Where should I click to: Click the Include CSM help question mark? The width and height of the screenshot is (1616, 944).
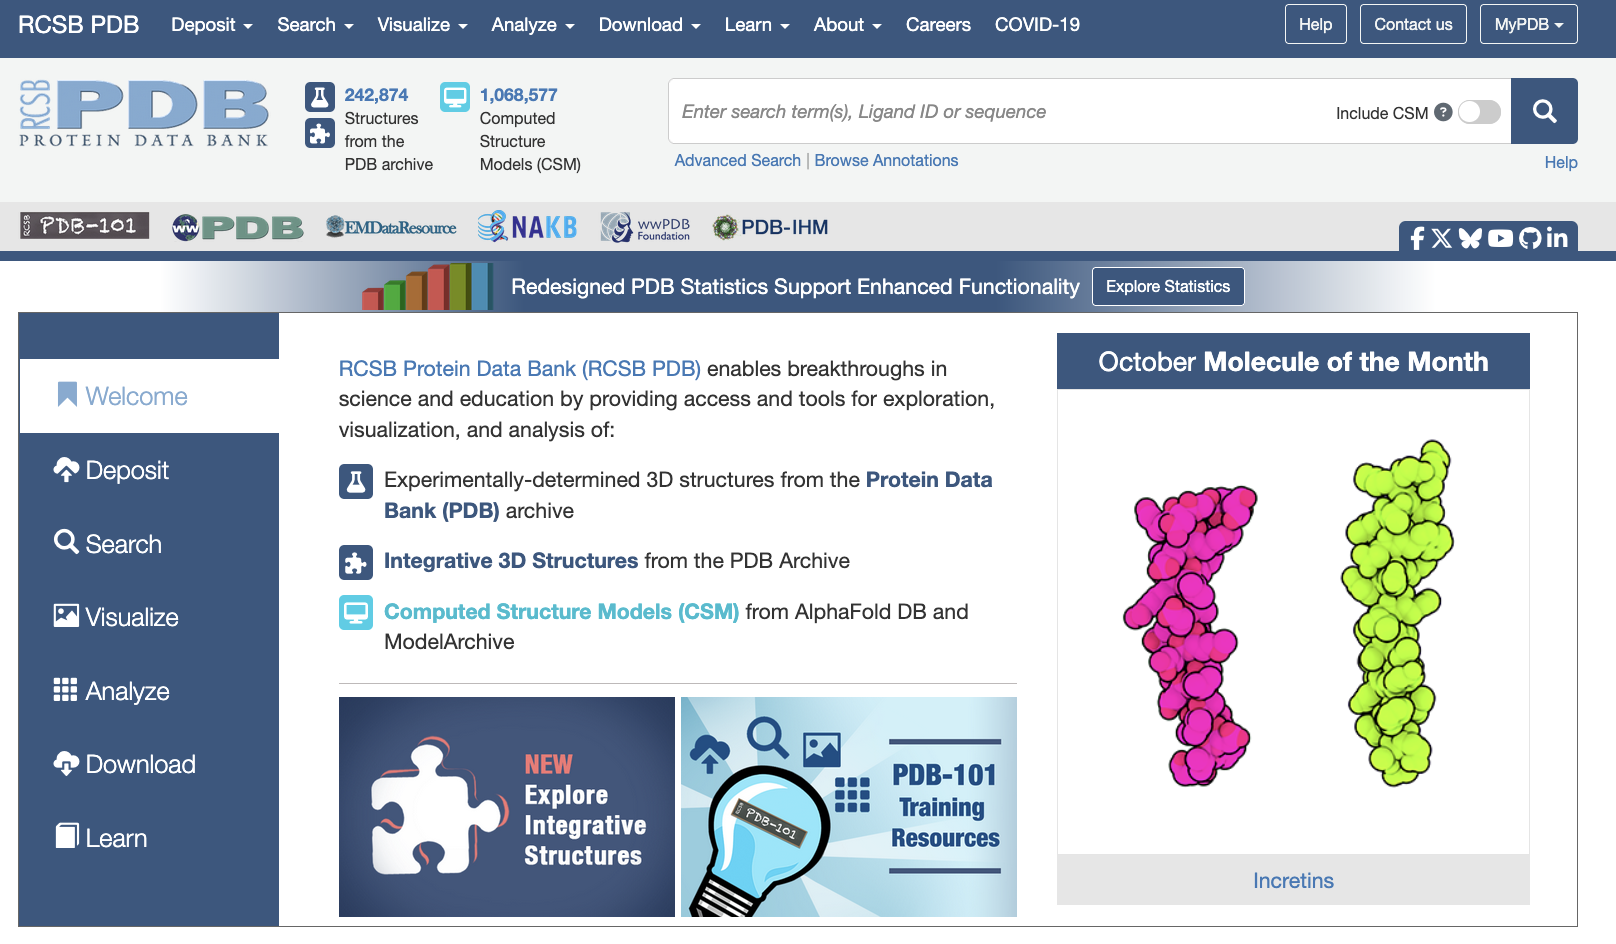1443,112
